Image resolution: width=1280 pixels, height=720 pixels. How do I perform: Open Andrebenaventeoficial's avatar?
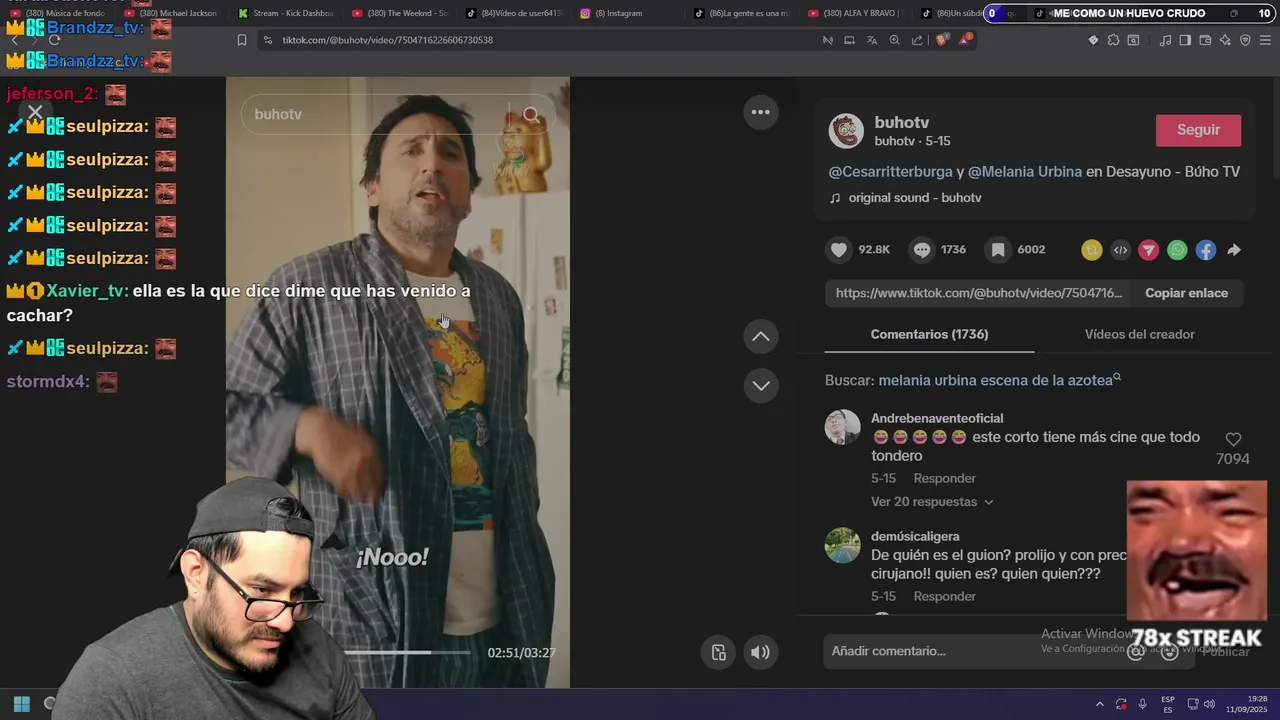coord(842,427)
